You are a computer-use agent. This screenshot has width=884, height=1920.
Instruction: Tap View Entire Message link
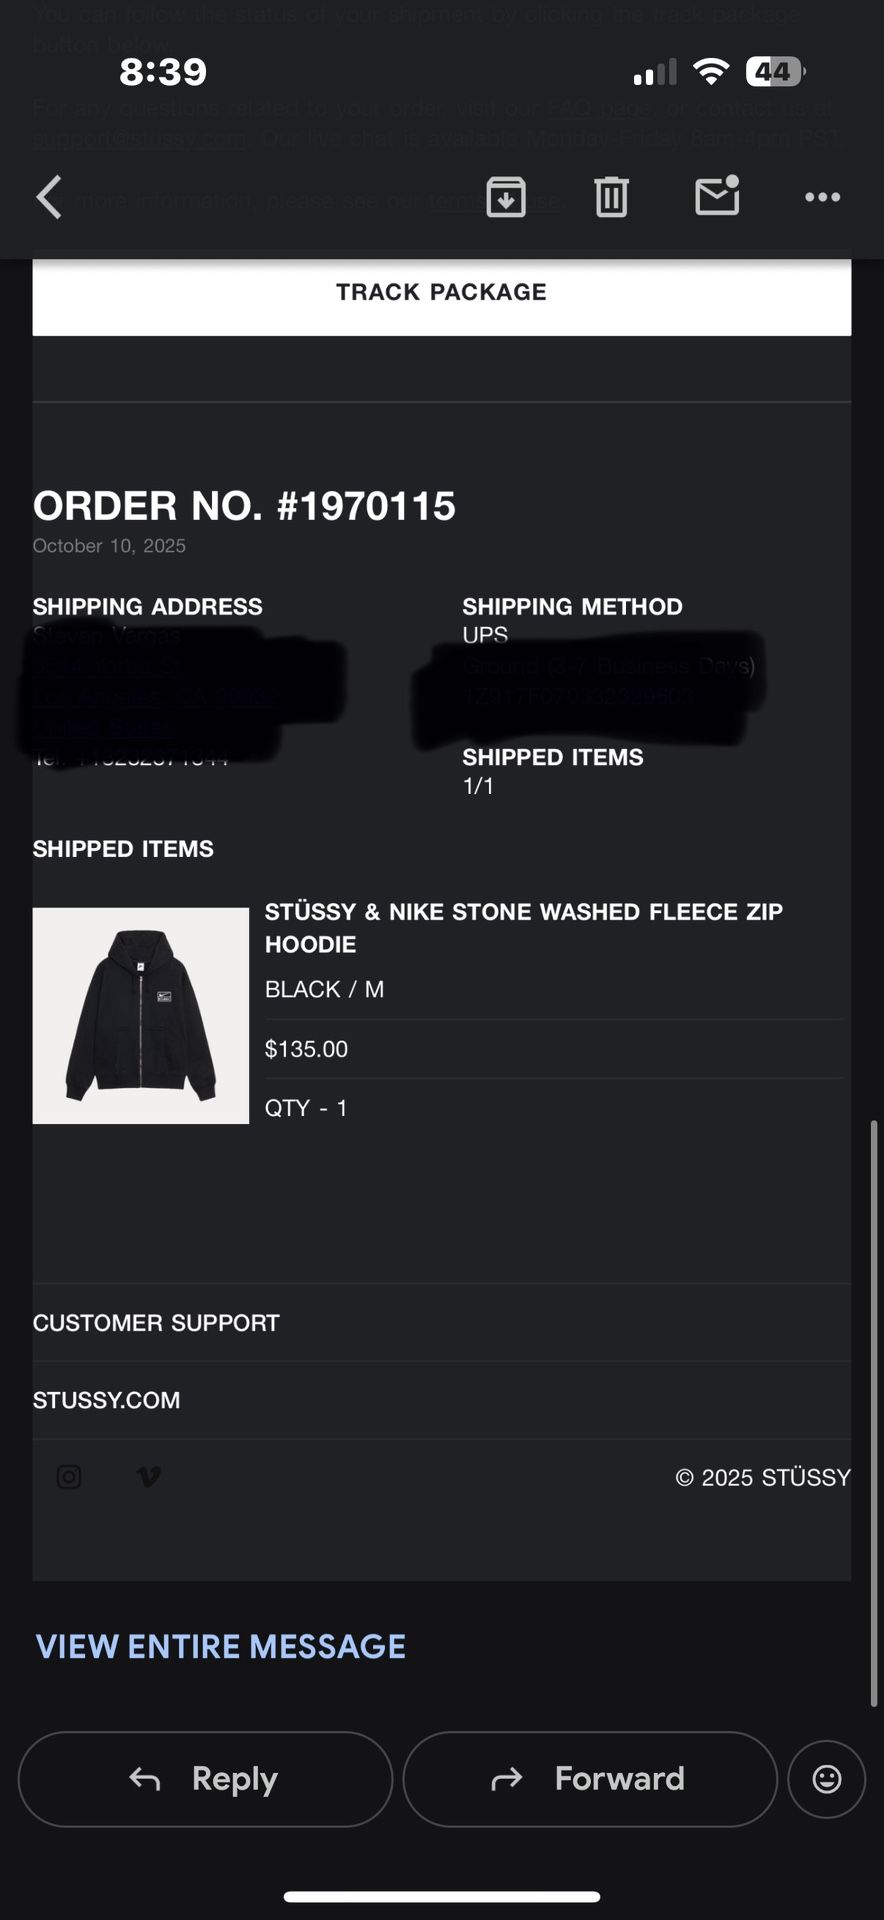click(x=221, y=1647)
